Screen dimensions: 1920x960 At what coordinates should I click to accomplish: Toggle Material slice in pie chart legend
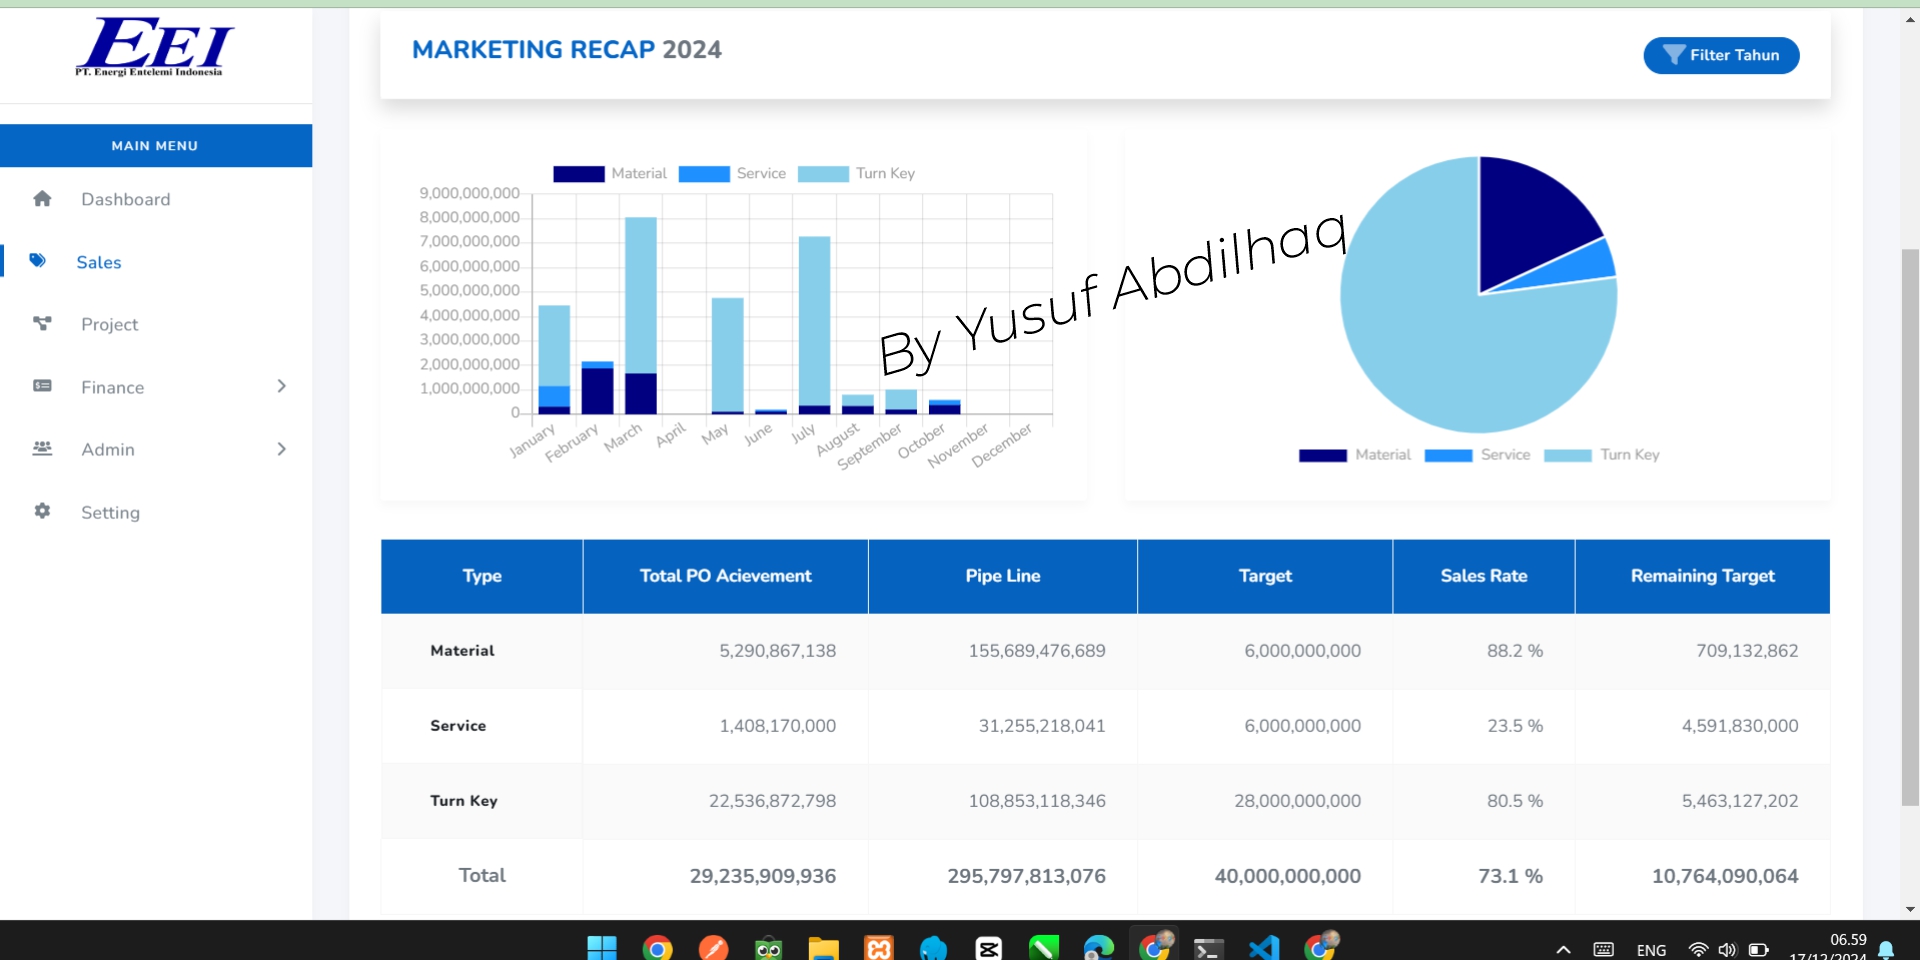pos(1355,455)
